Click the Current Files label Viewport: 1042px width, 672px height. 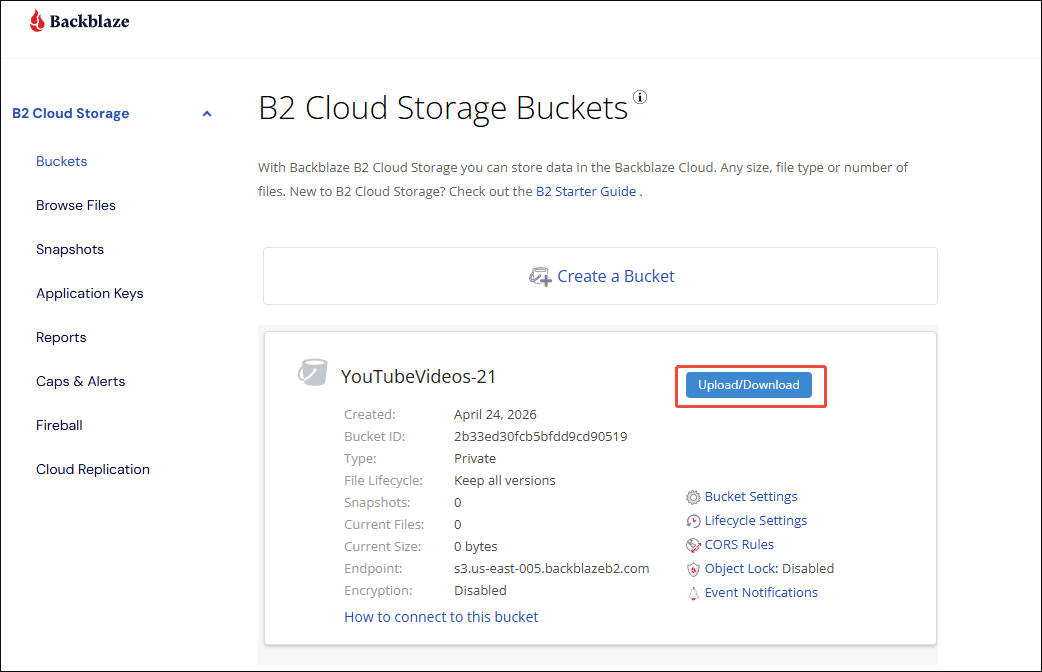click(x=384, y=524)
